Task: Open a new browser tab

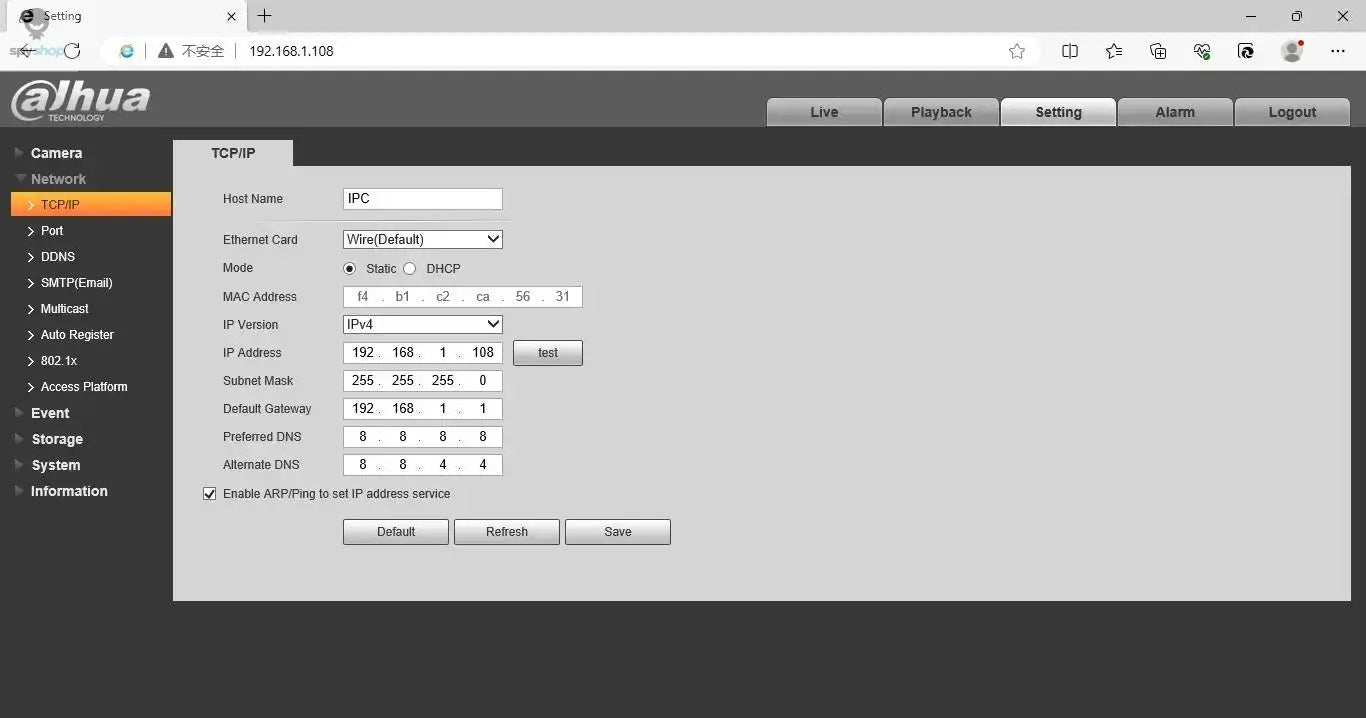Action: tap(264, 16)
